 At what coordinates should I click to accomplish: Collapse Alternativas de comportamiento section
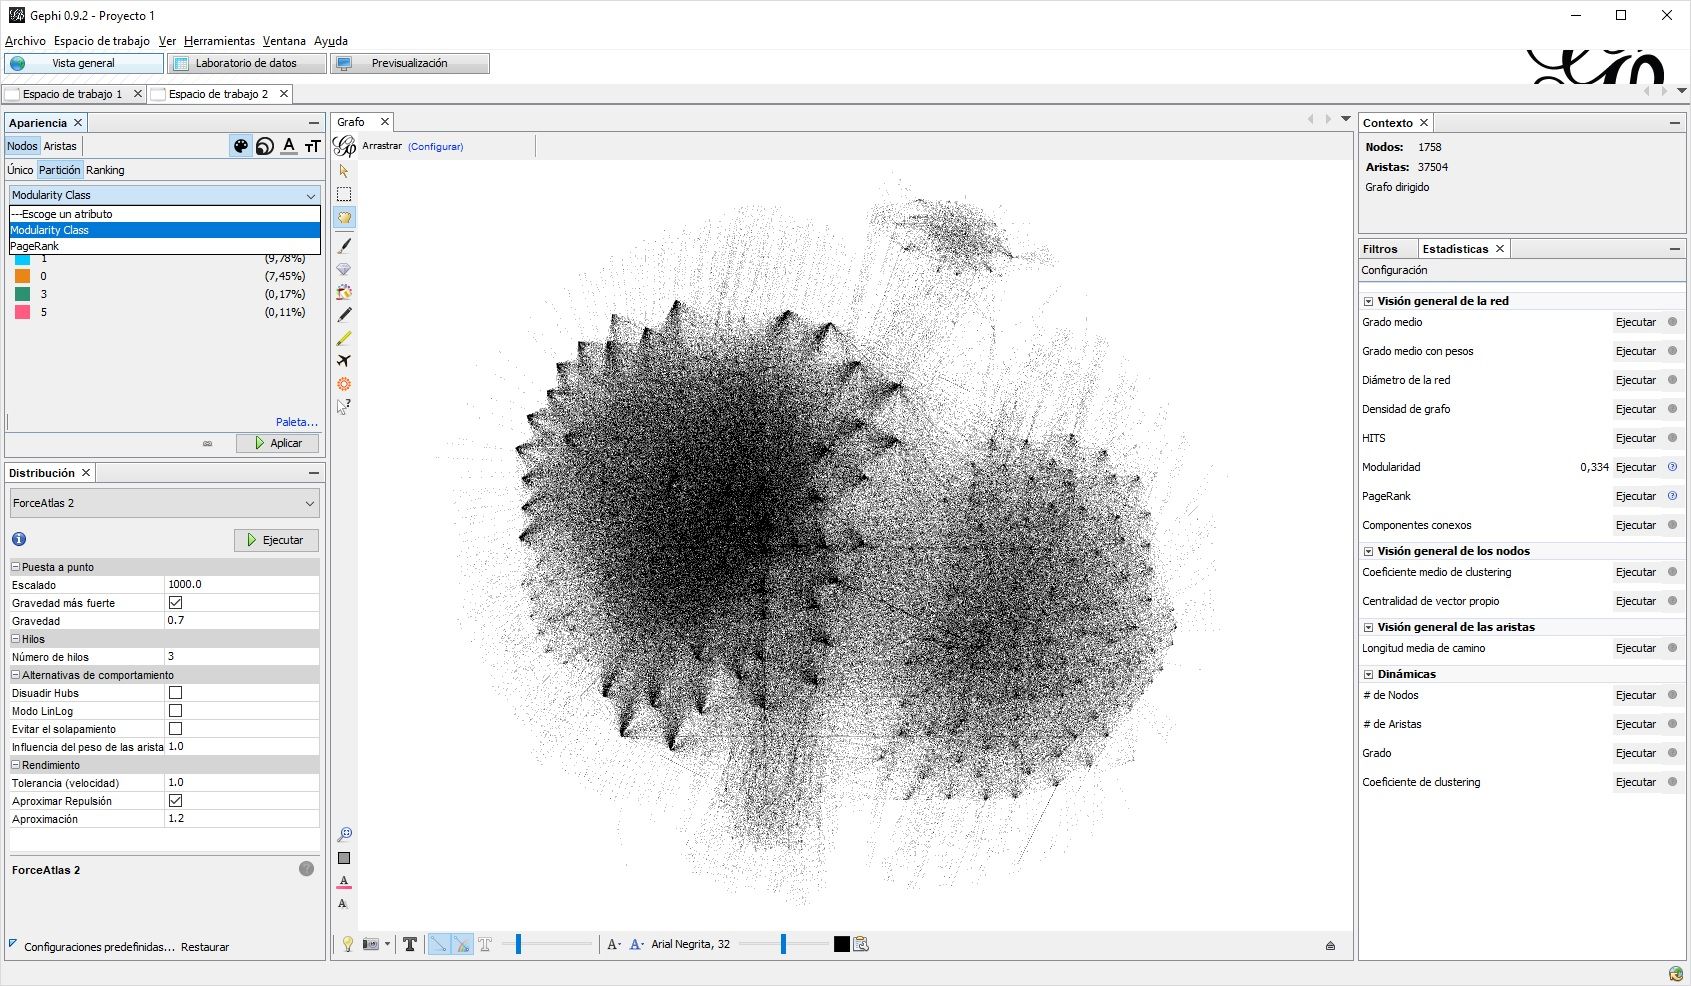coord(16,675)
